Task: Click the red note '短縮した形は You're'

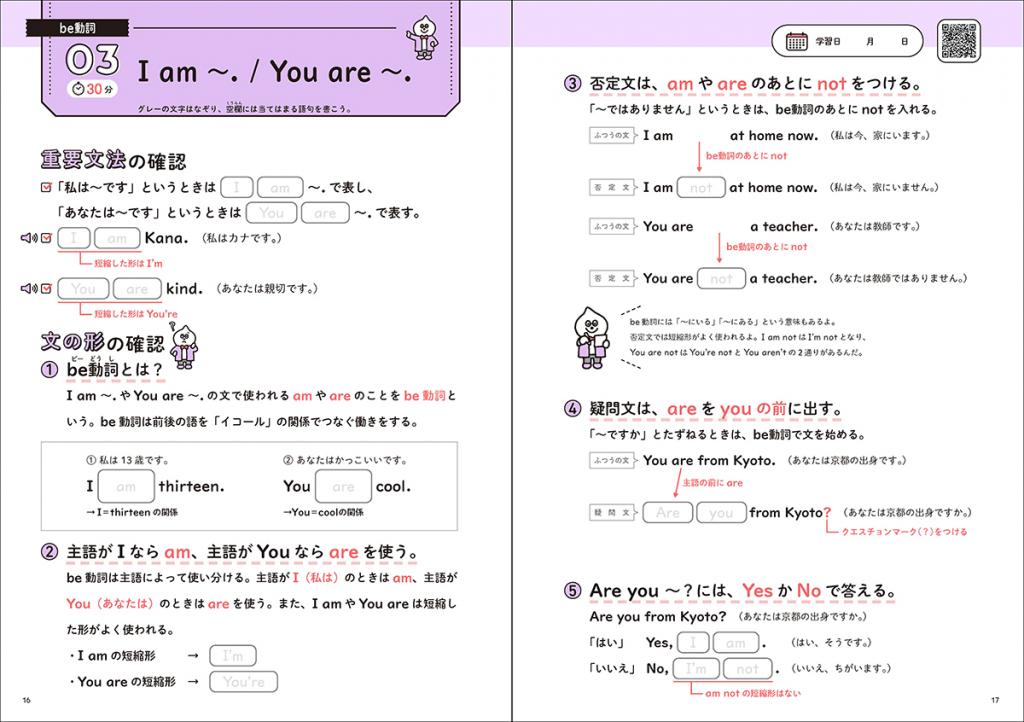Action: coord(136,314)
